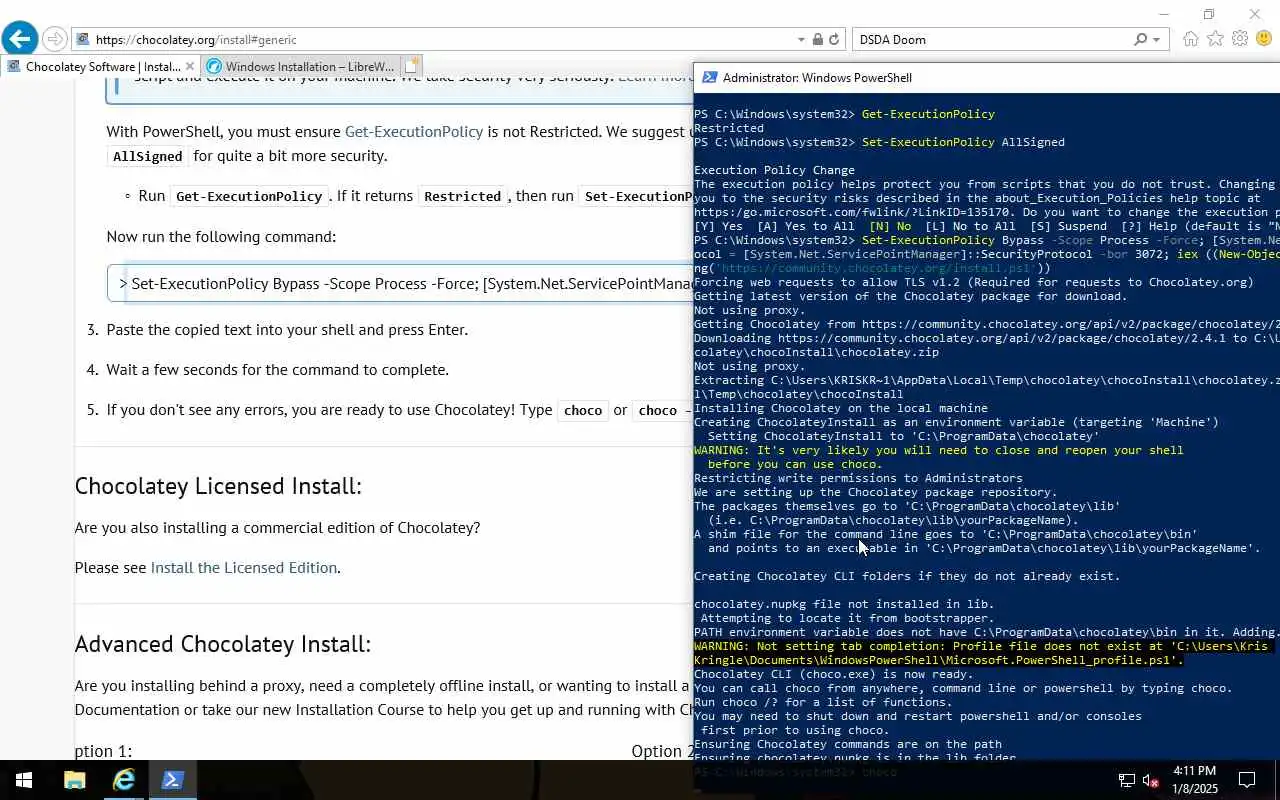Viewport: 1280px width, 800px height.
Task: Open a new browser tab
Action: 411,67
